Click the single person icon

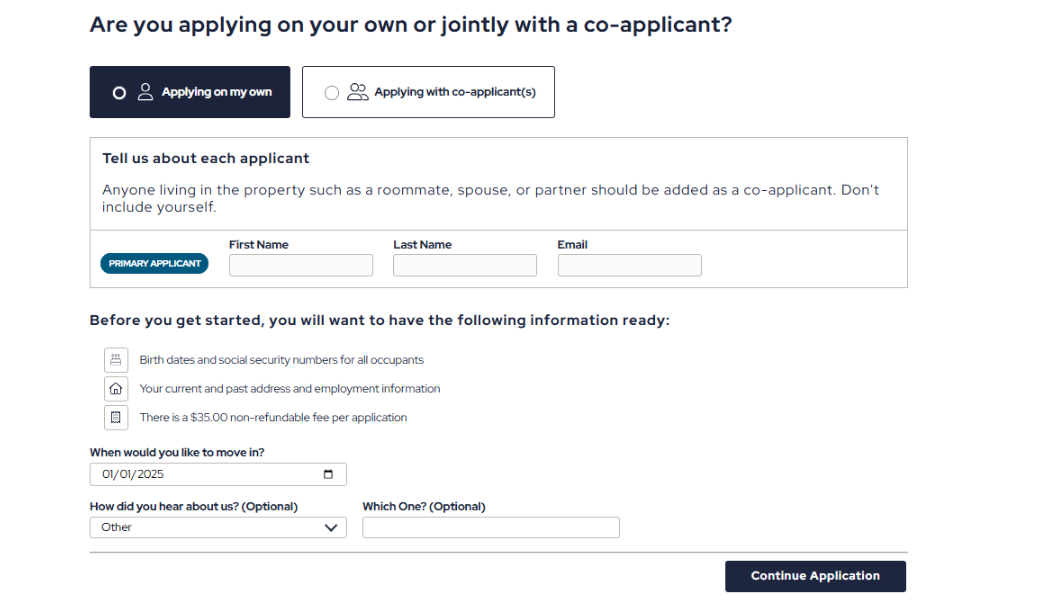[x=145, y=92]
